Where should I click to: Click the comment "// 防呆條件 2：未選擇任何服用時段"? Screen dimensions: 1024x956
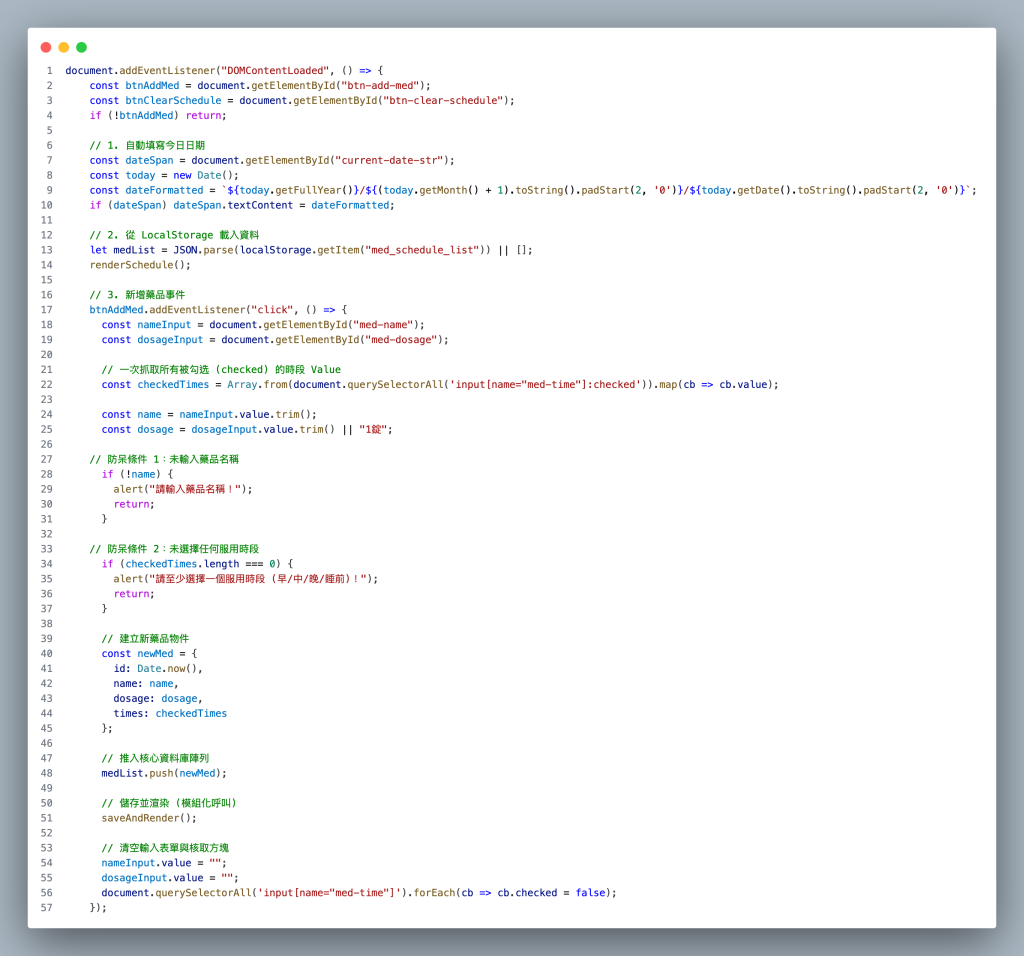pos(174,549)
